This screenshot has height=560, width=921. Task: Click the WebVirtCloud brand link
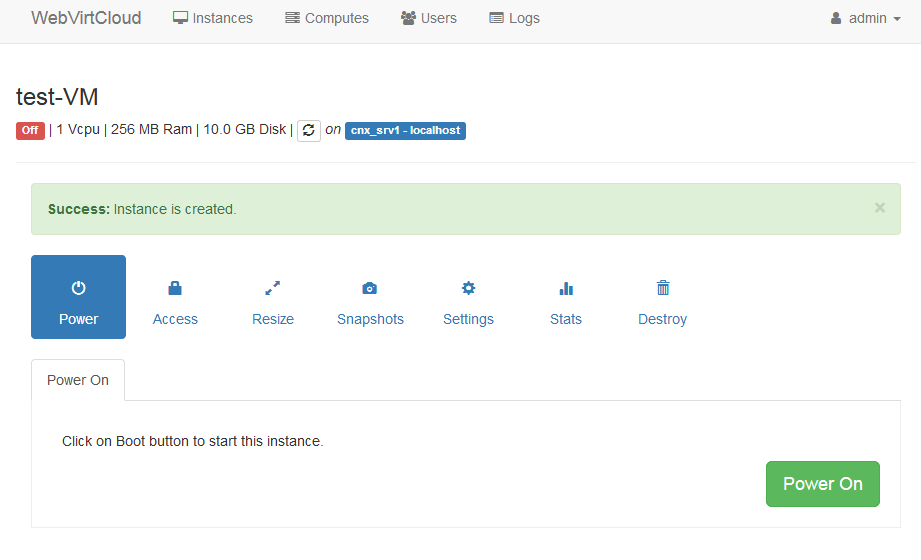(86, 18)
